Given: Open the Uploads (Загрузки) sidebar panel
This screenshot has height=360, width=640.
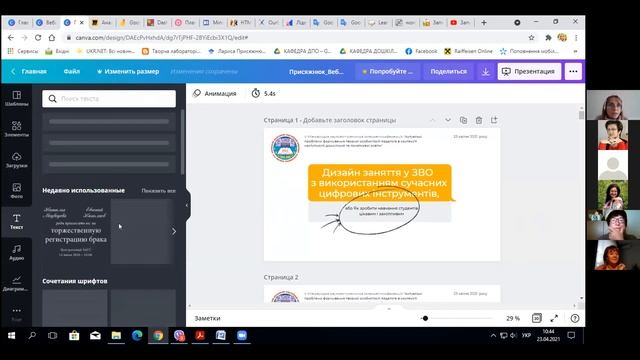Looking at the screenshot, I should pyautogui.click(x=16, y=160).
